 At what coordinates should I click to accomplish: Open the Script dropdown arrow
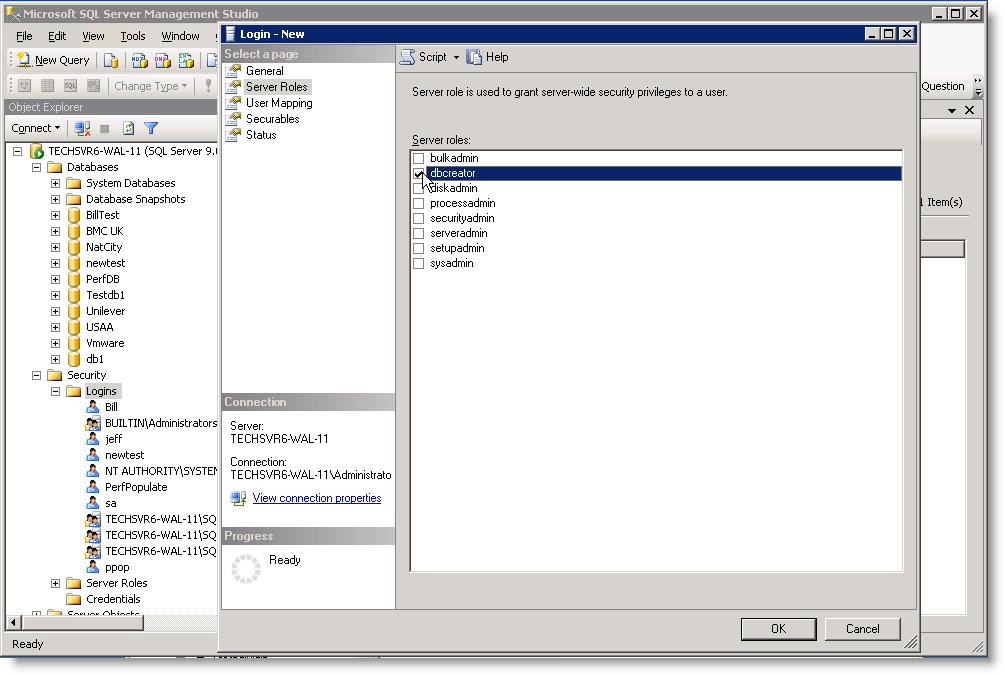[x=456, y=58]
